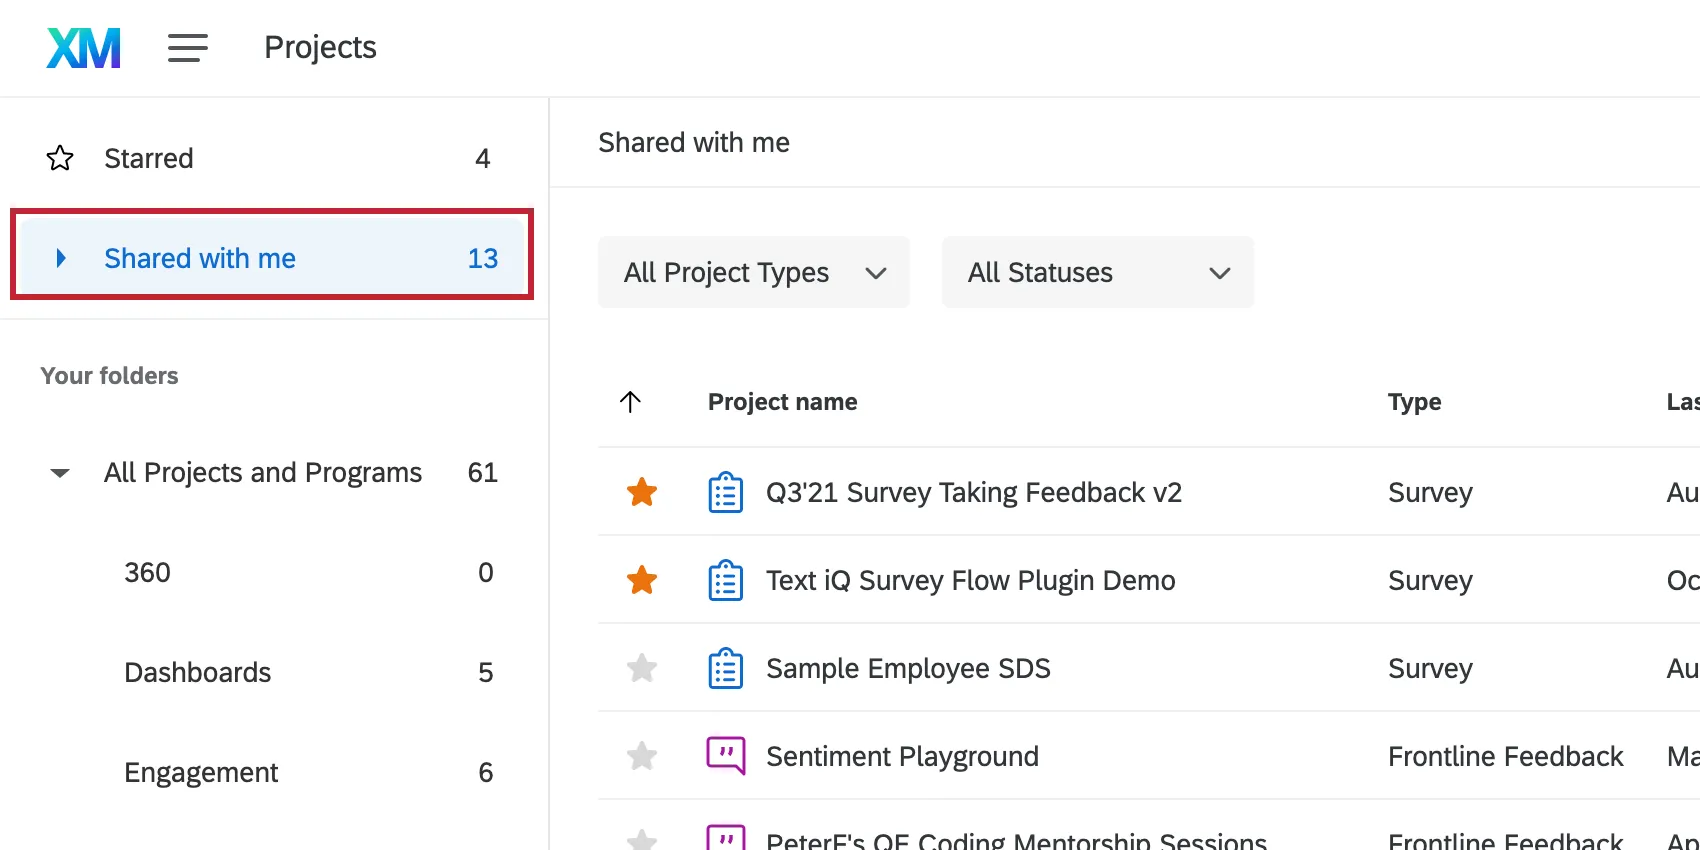Open the All Project Types dropdown
The width and height of the screenshot is (1700, 850).
pos(754,272)
